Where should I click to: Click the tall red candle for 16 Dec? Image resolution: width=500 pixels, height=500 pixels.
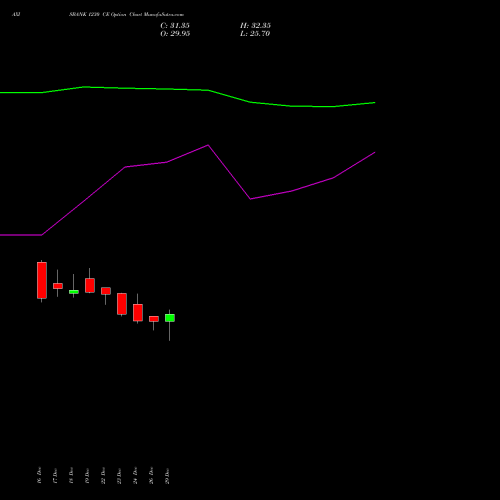coord(42,280)
